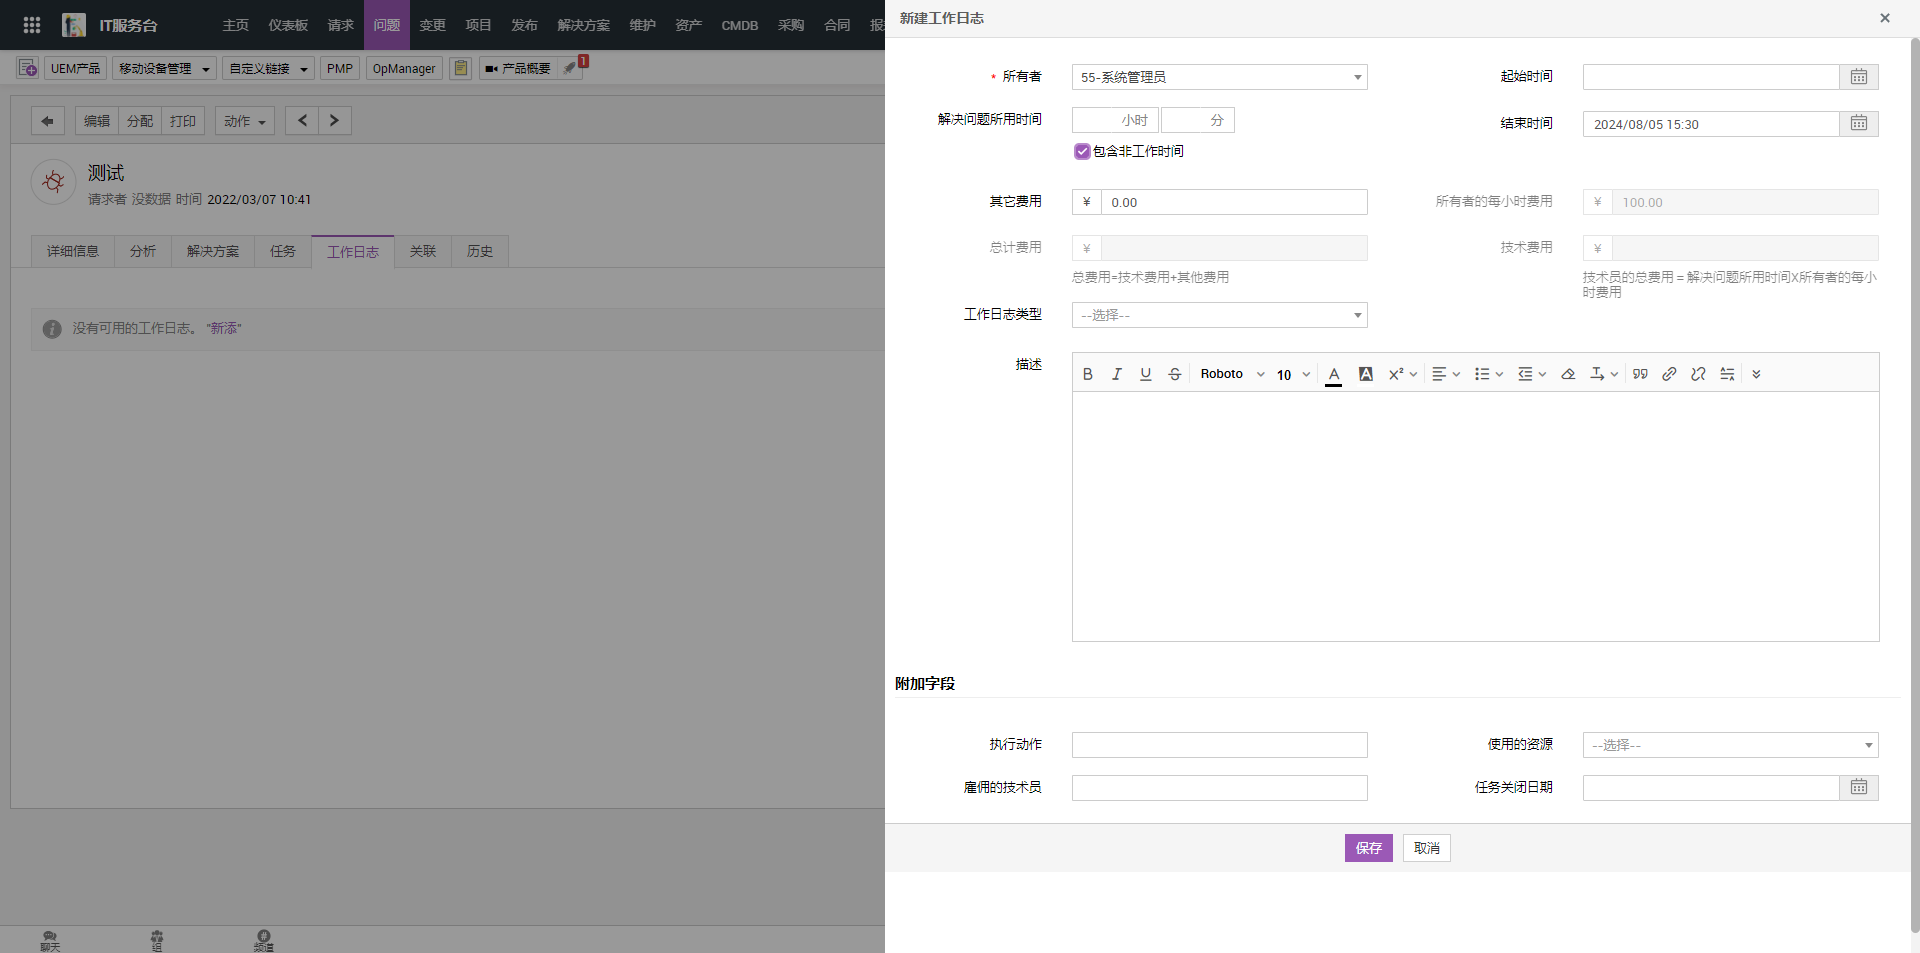Click the eraser clear formatting icon

coord(1568,374)
